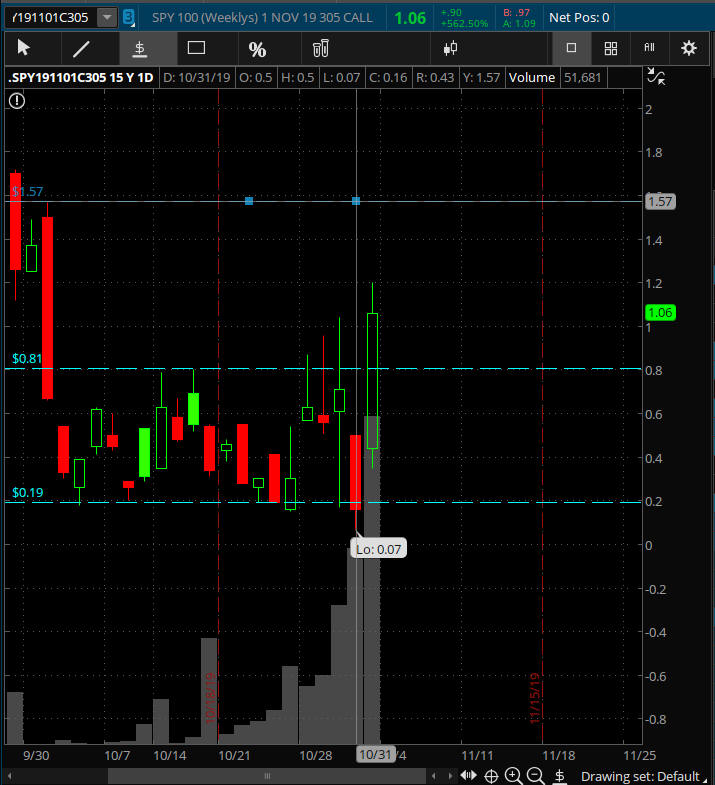Image resolution: width=715 pixels, height=785 pixels.
Task: Click the zoom out magnifier
Action: tap(536, 776)
